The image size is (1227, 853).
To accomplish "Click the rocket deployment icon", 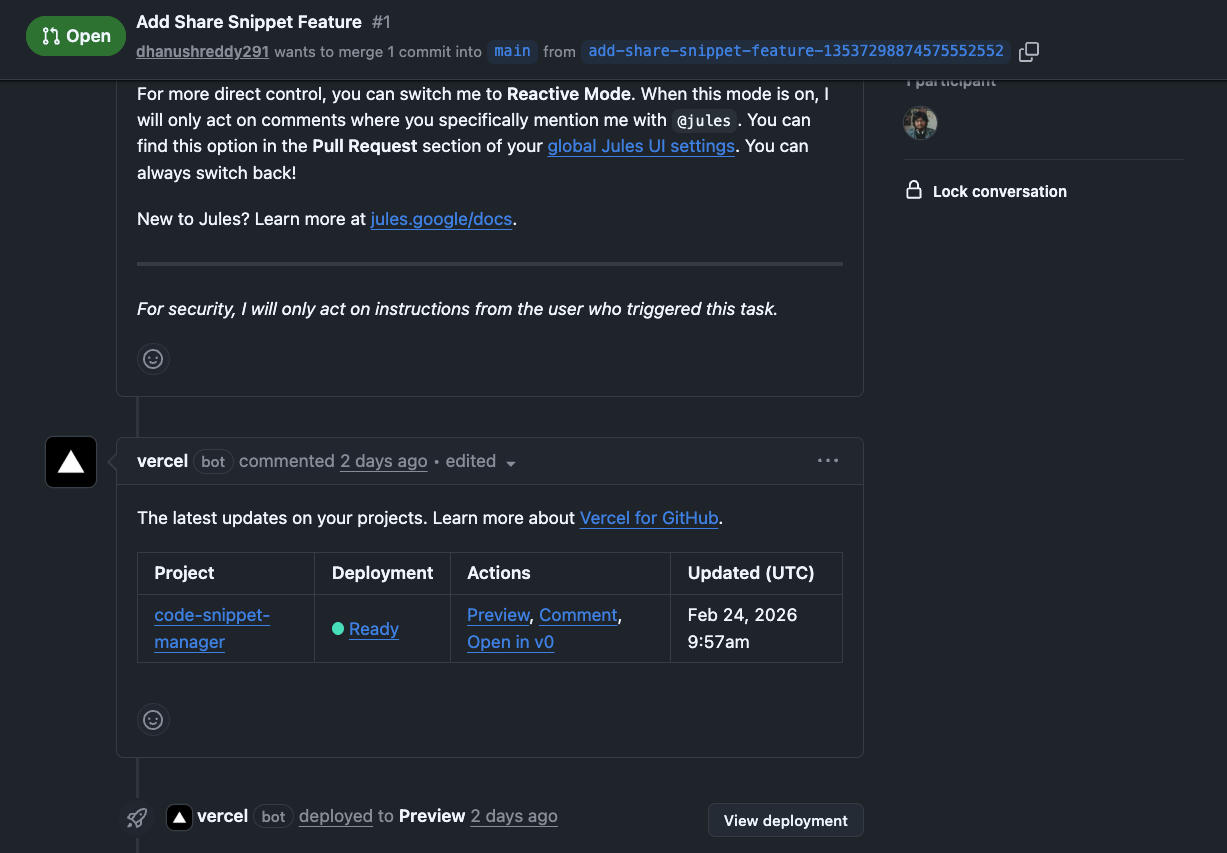I will pyautogui.click(x=137, y=817).
